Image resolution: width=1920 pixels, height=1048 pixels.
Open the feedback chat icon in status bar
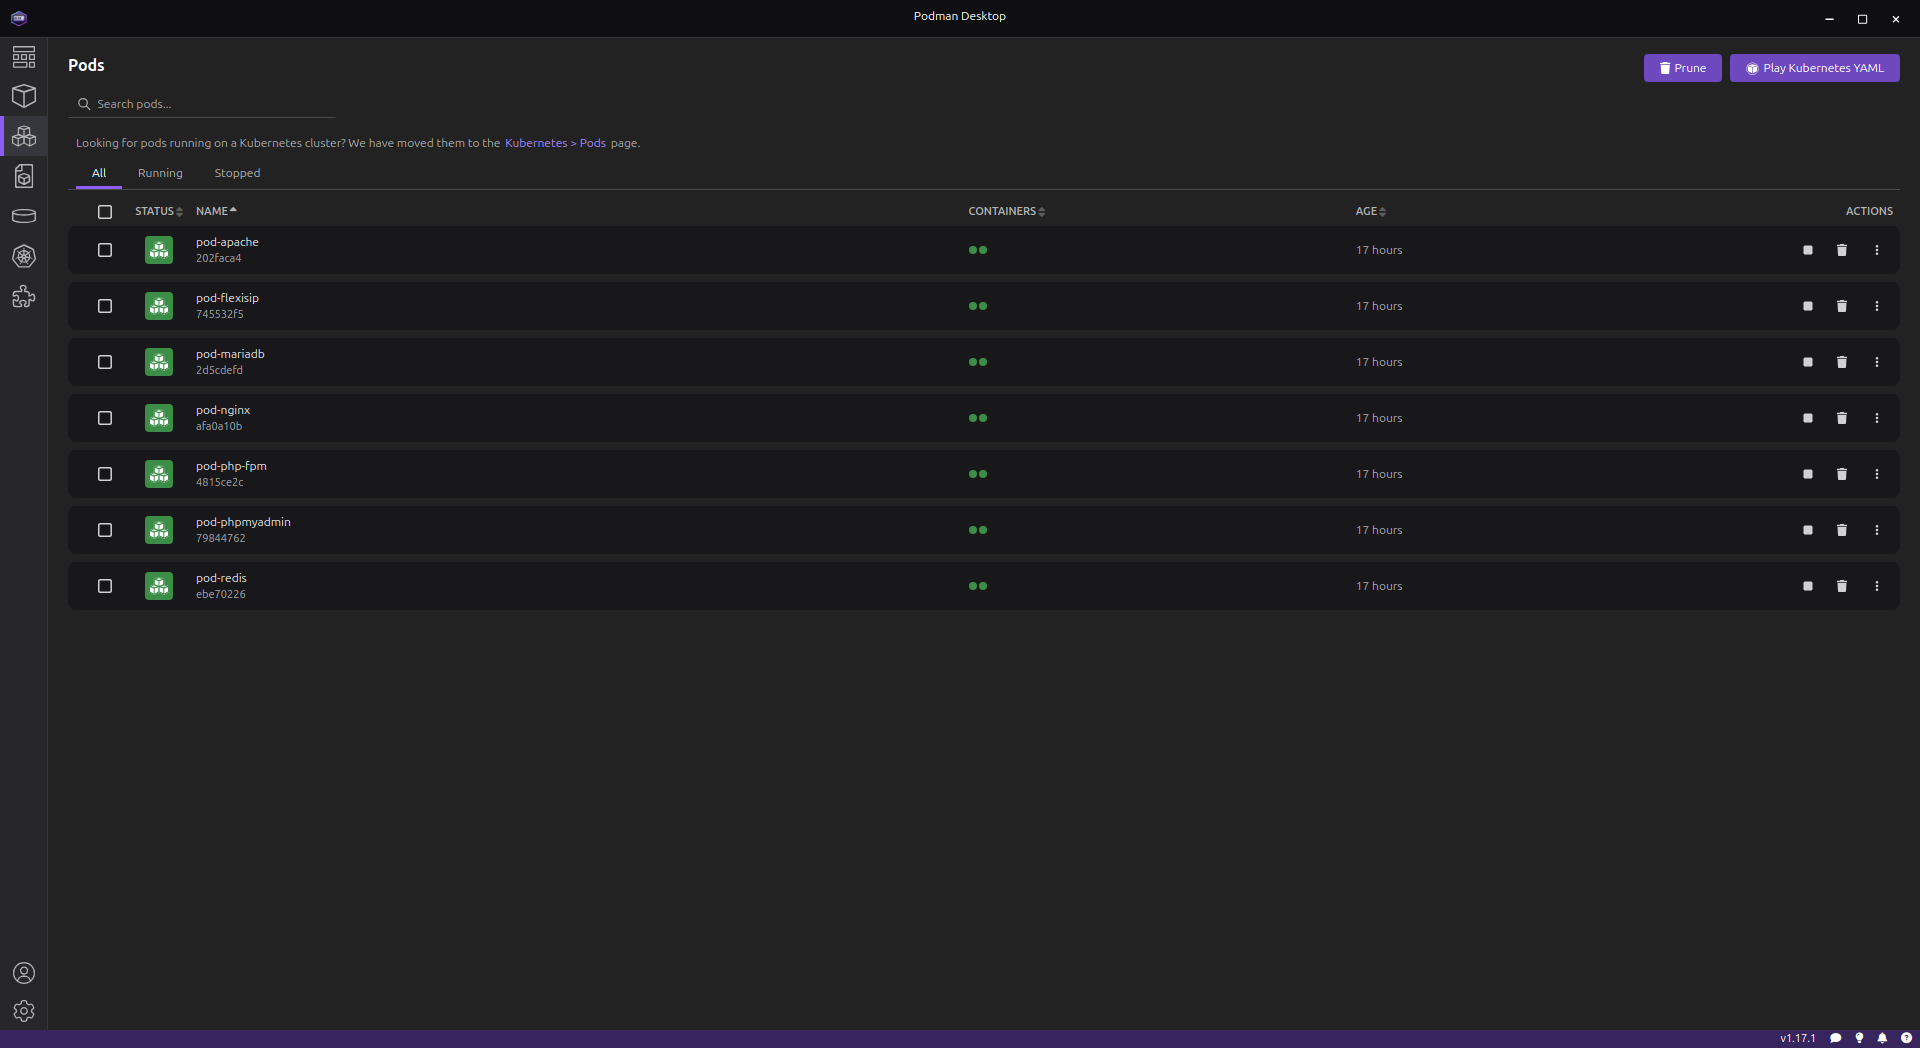(x=1835, y=1038)
